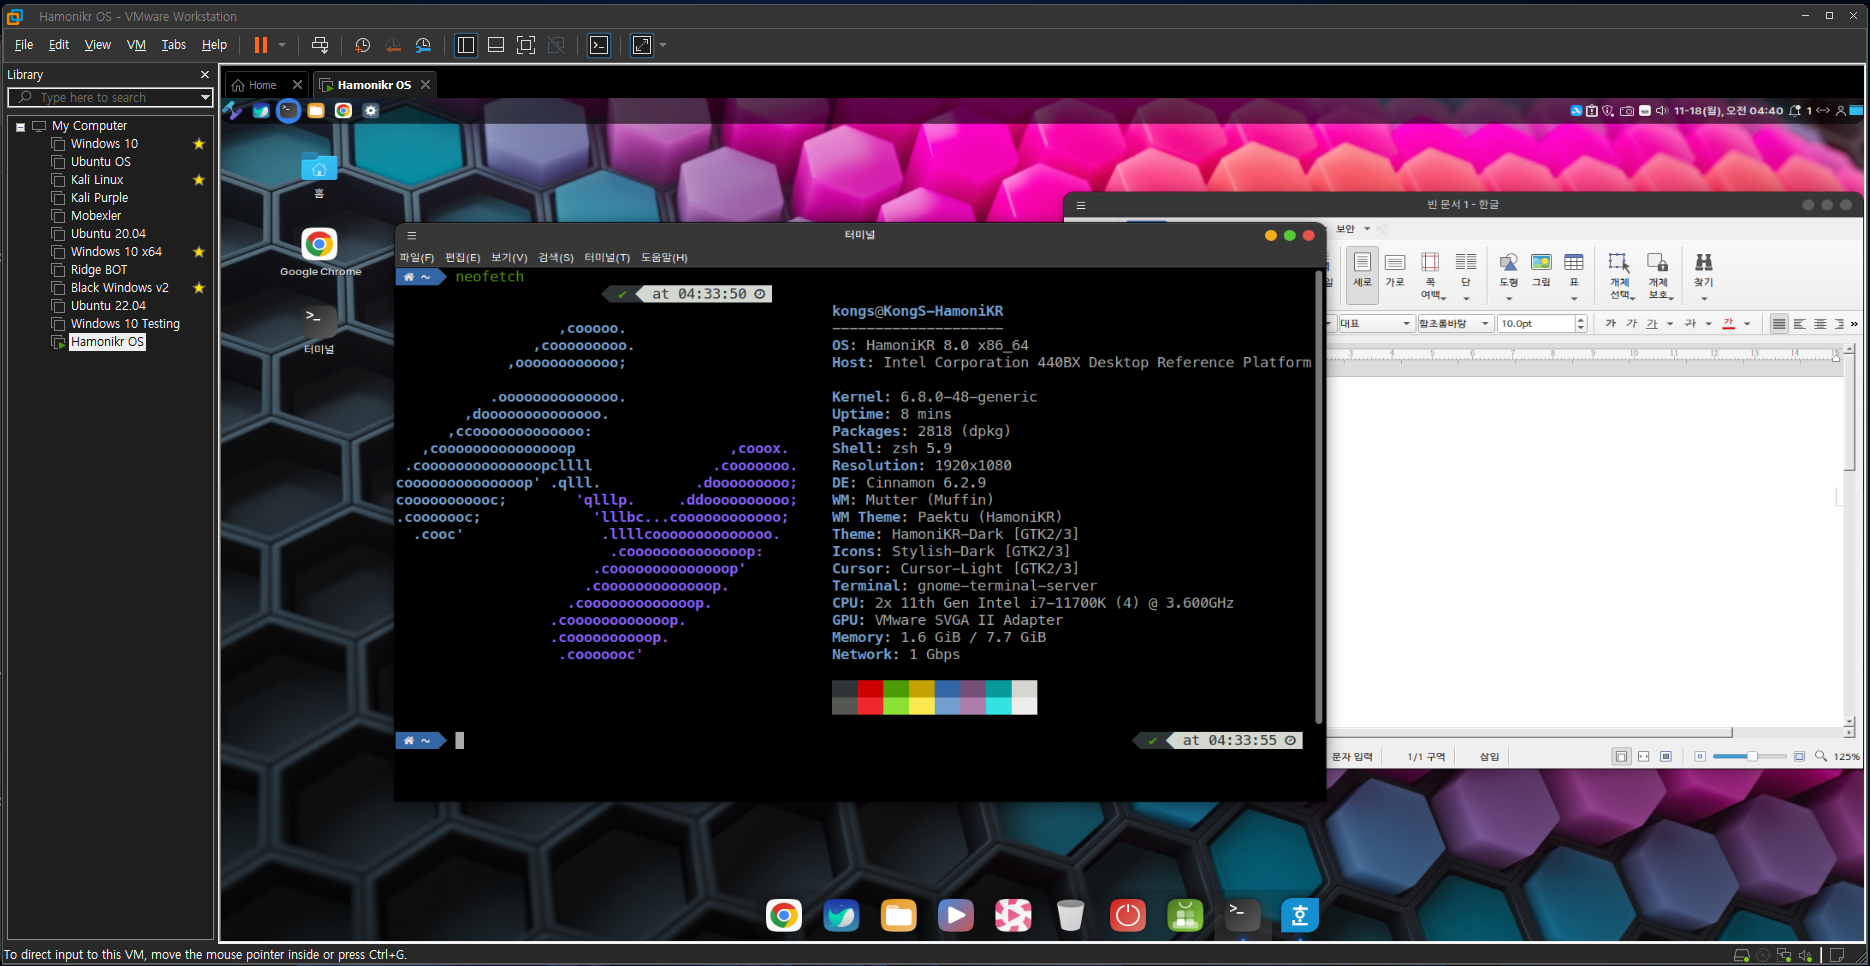Toggle justify alignment in Hangul
The height and width of the screenshot is (966, 1870).
click(x=1778, y=323)
